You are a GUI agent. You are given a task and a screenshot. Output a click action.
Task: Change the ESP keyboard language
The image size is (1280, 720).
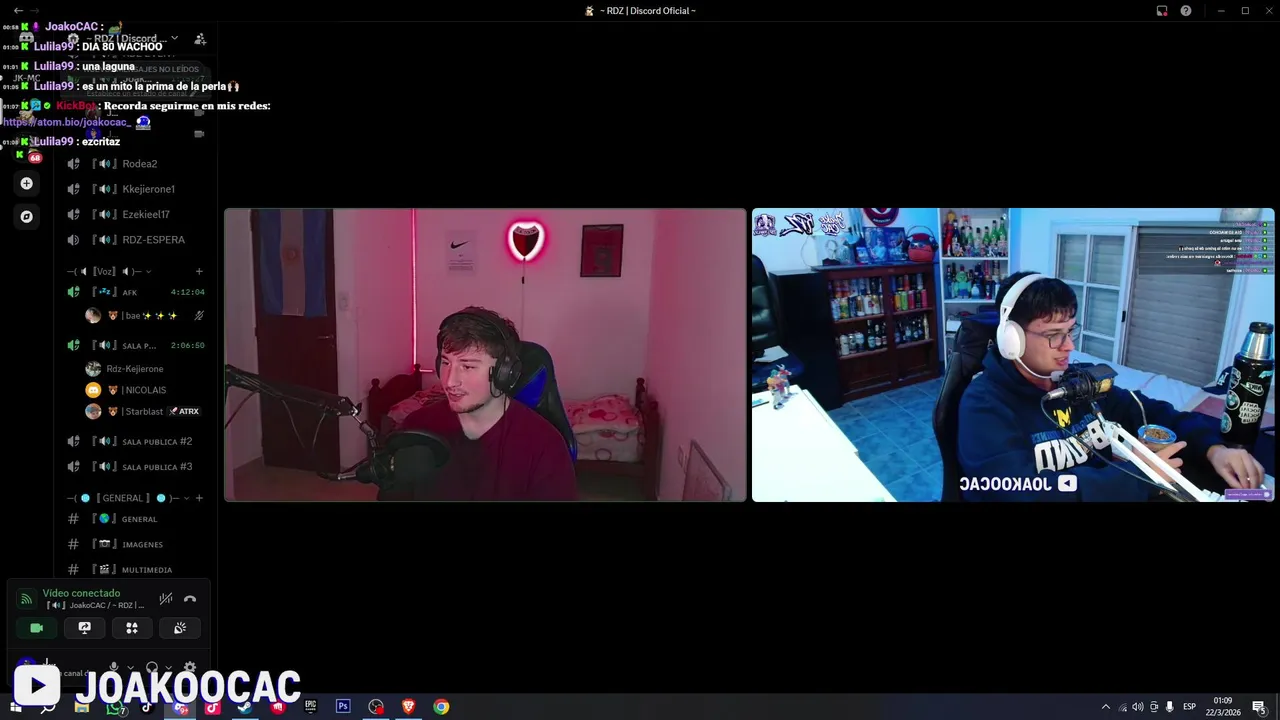coord(1190,707)
